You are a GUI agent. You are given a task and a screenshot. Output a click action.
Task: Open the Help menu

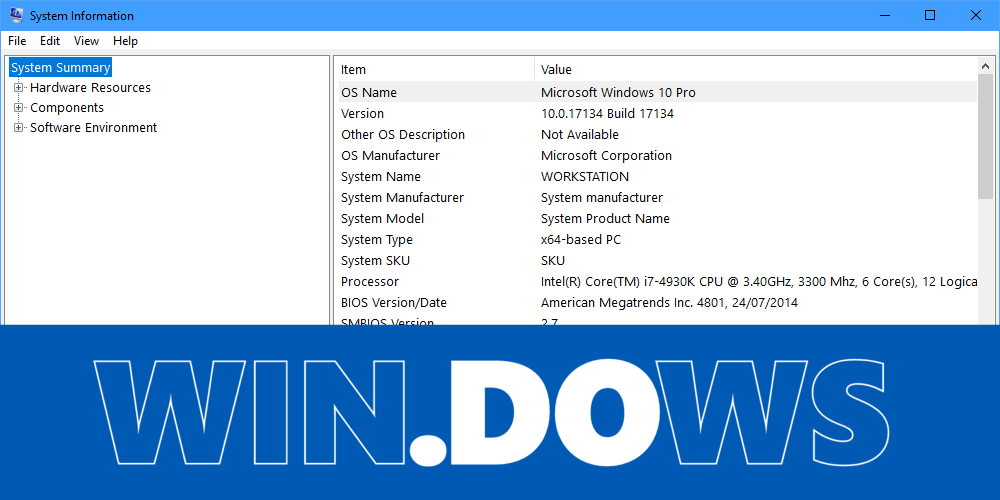(x=125, y=41)
